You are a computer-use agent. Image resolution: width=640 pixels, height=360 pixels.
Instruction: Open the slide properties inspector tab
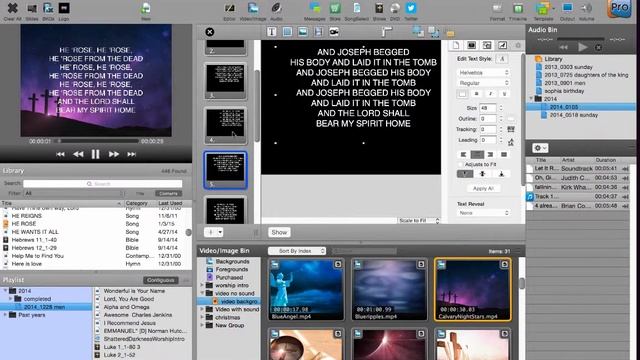point(471,45)
